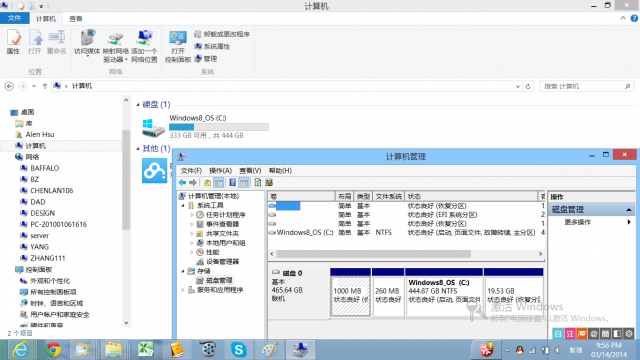Click the volume list horizontal scrollbar
The height and width of the screenshot is (360, 640).
[x=373, y=254]
